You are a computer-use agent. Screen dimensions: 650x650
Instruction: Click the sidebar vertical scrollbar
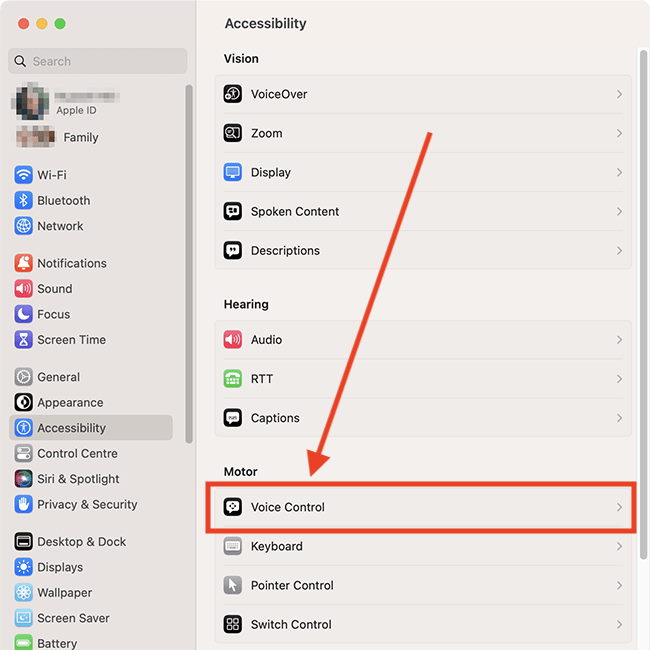click(189, 264)
